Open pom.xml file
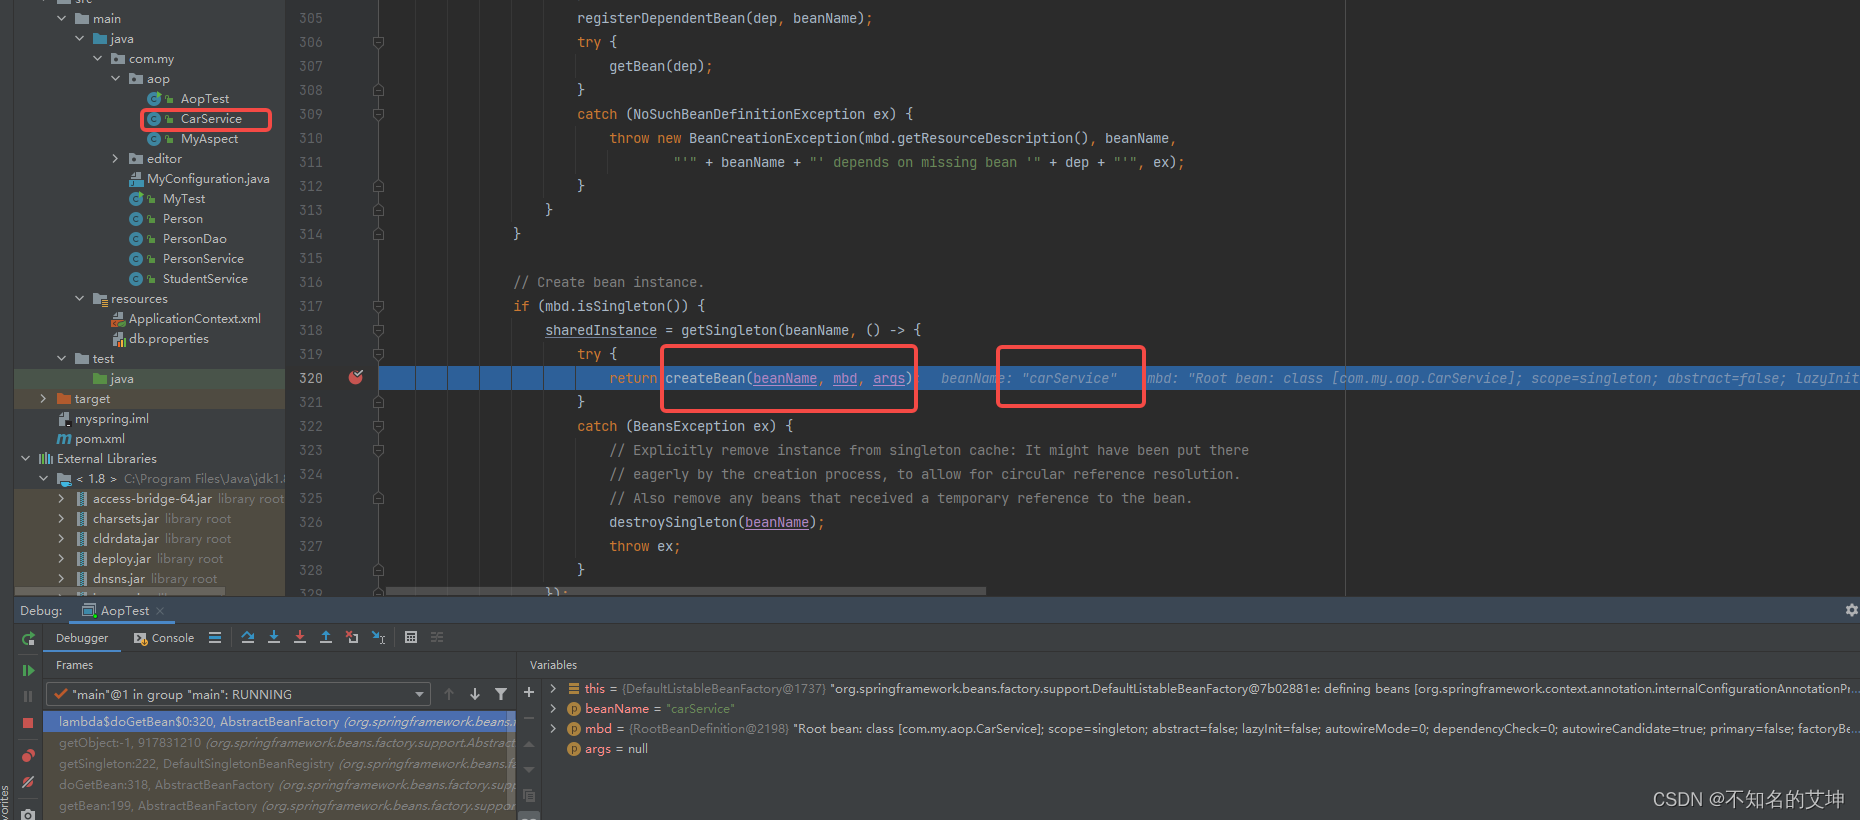 click(99, 438)
